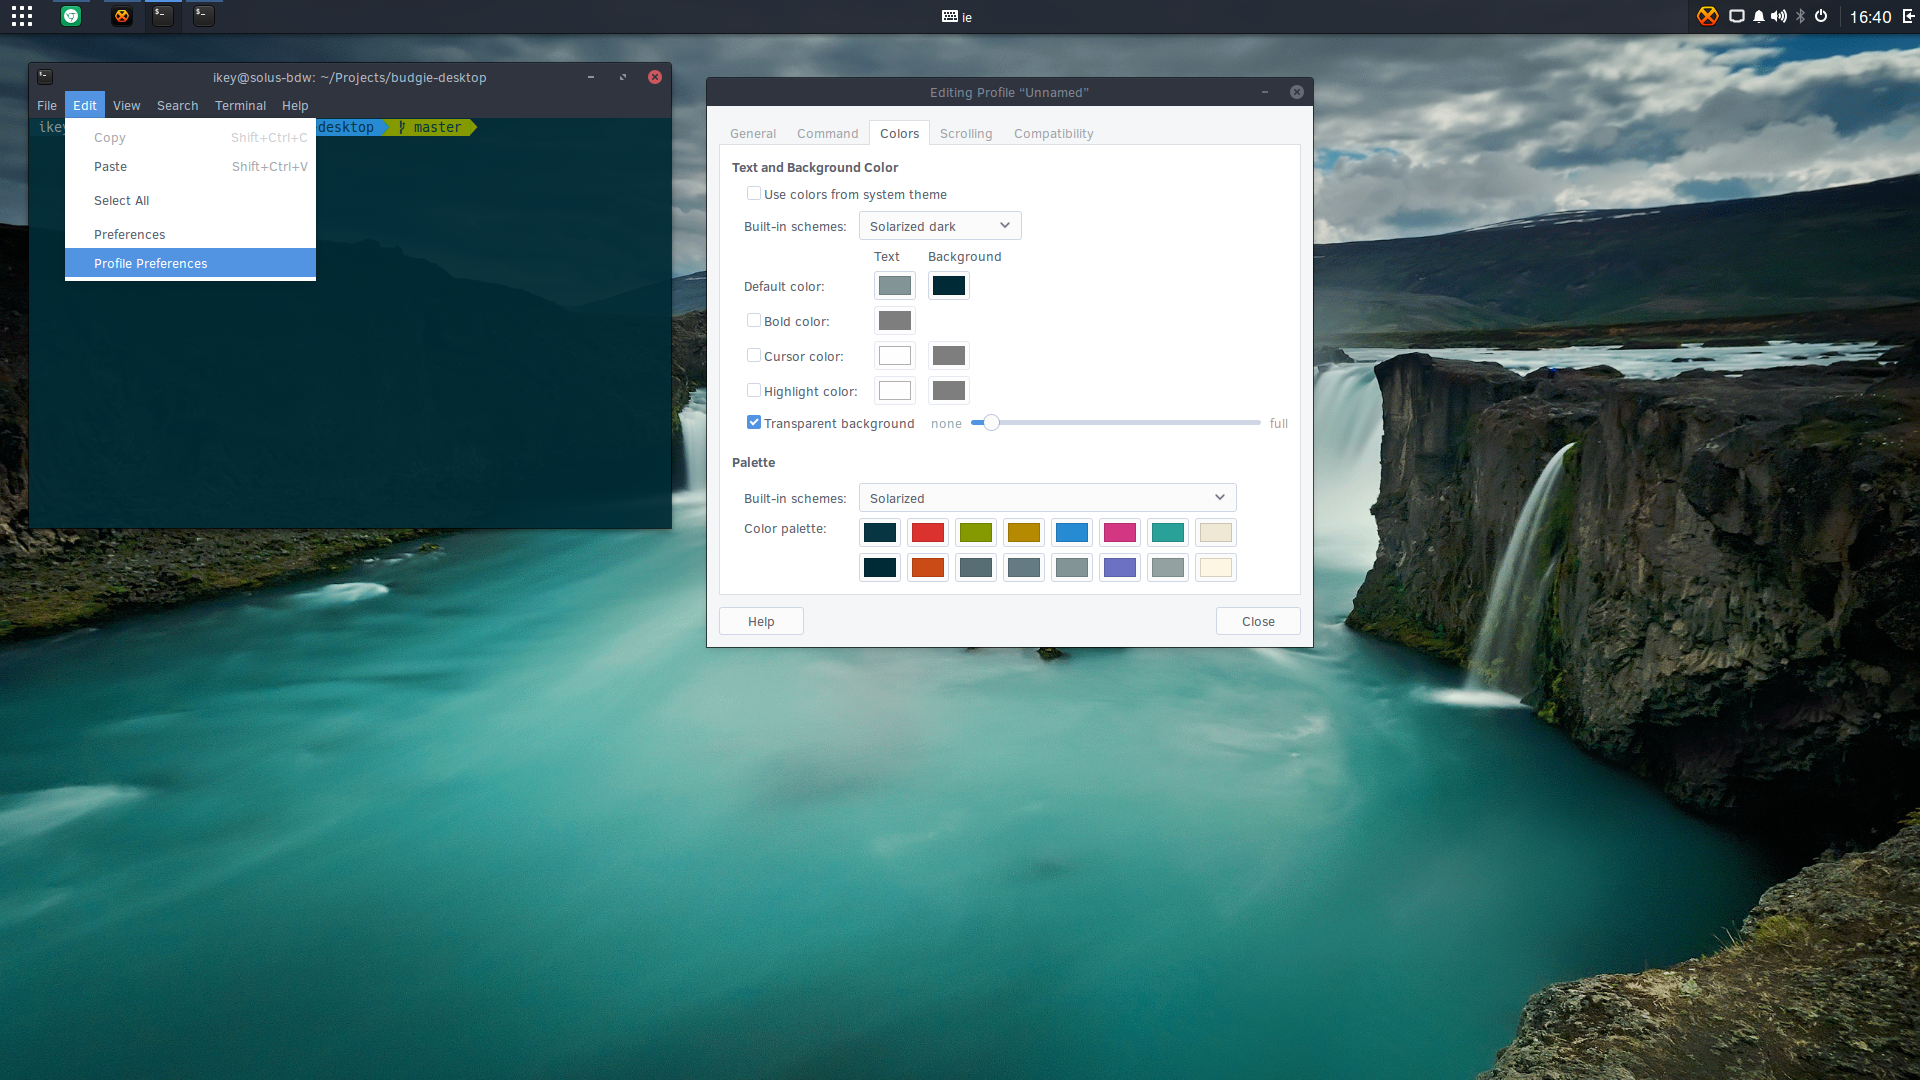Click the Bluetooth tray icon
This screenshot has width=1920, height=1080.
coord(1801,16)
